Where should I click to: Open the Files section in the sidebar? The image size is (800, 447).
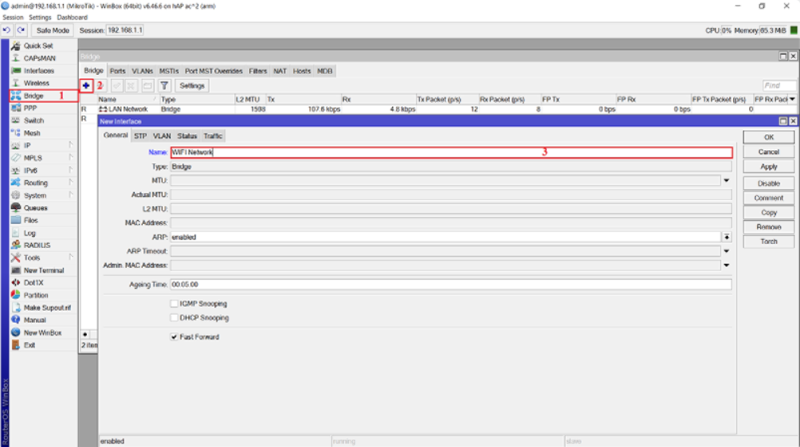tap(31, 220)
